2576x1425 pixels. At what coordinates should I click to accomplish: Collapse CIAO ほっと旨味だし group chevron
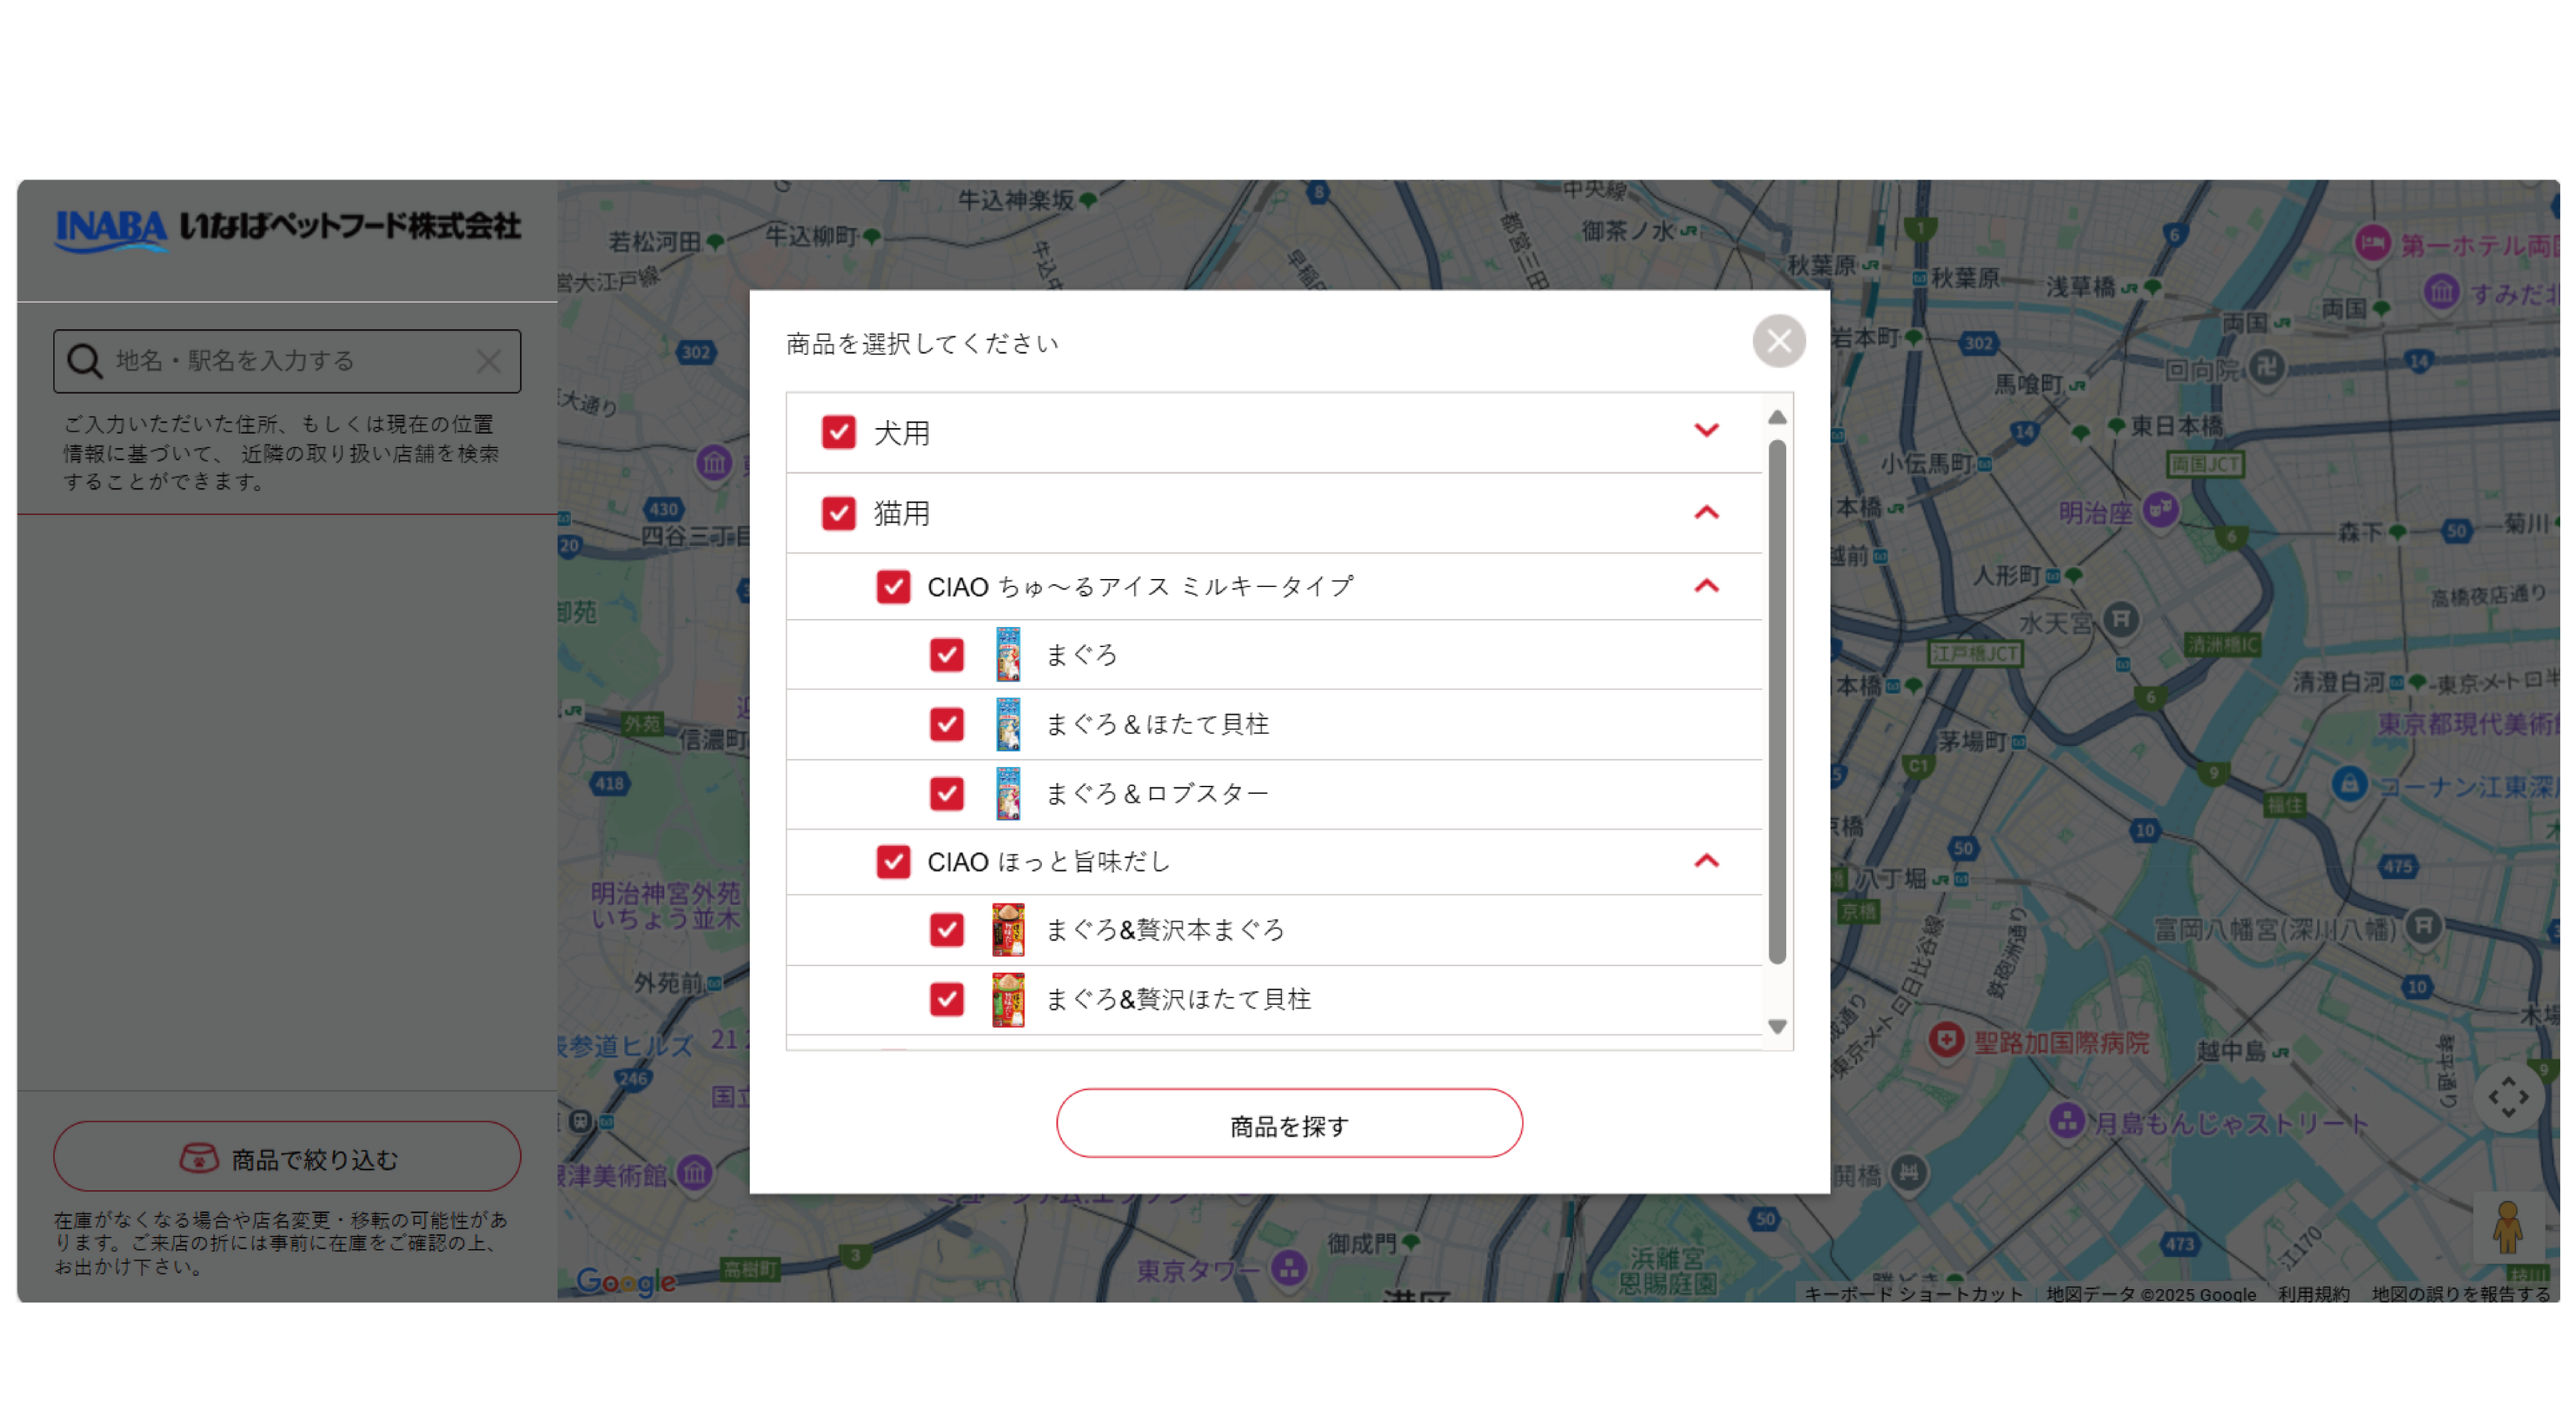[x=1706, y=861]
